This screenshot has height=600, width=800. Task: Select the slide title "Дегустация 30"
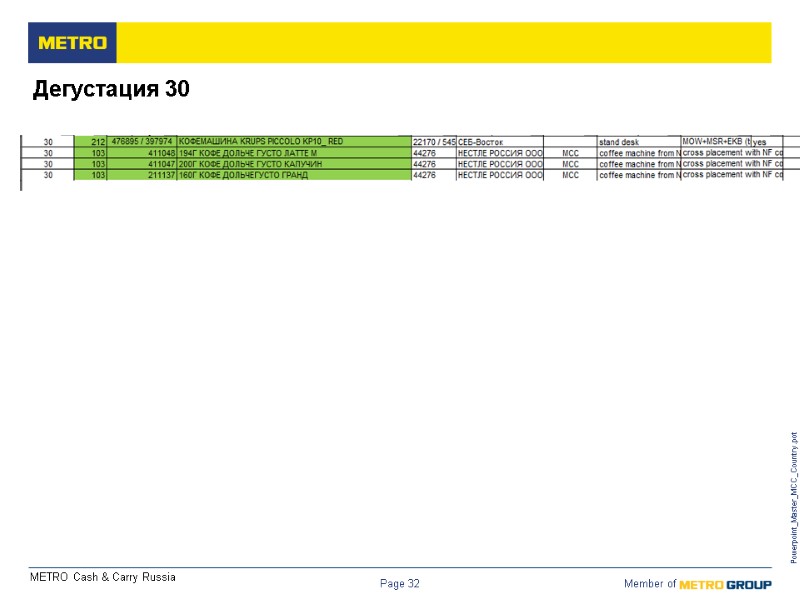[111, 89]
